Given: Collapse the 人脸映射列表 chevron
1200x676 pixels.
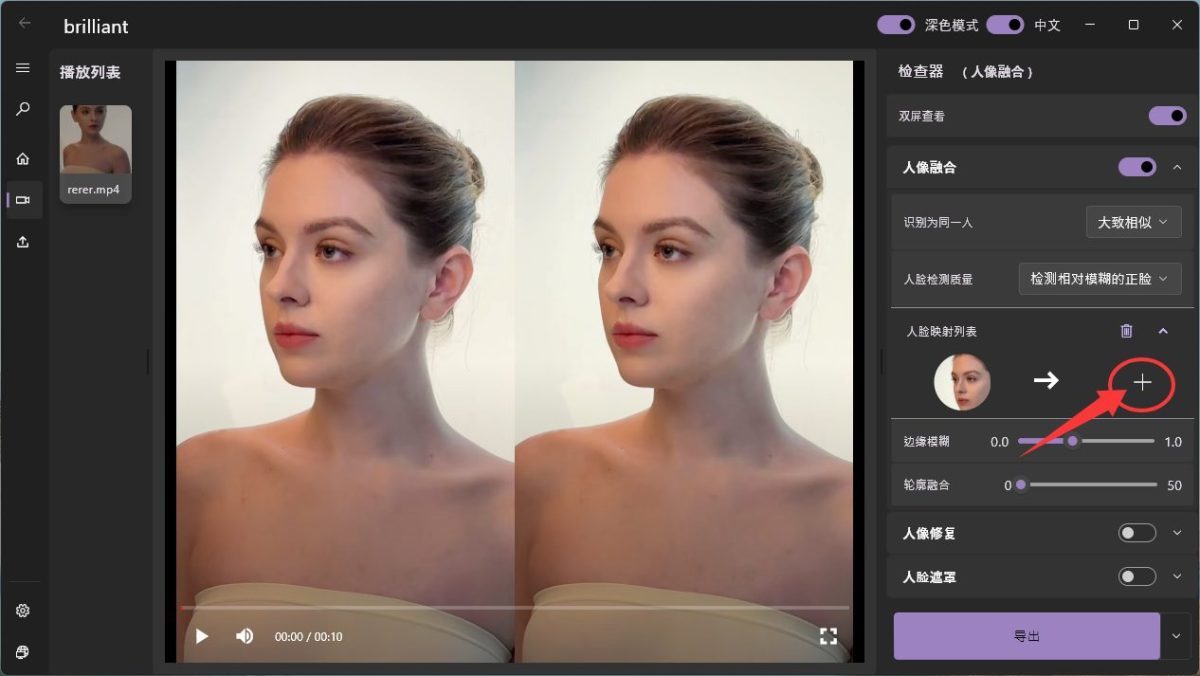Looking at the screenshot, I should point(1163,331).
